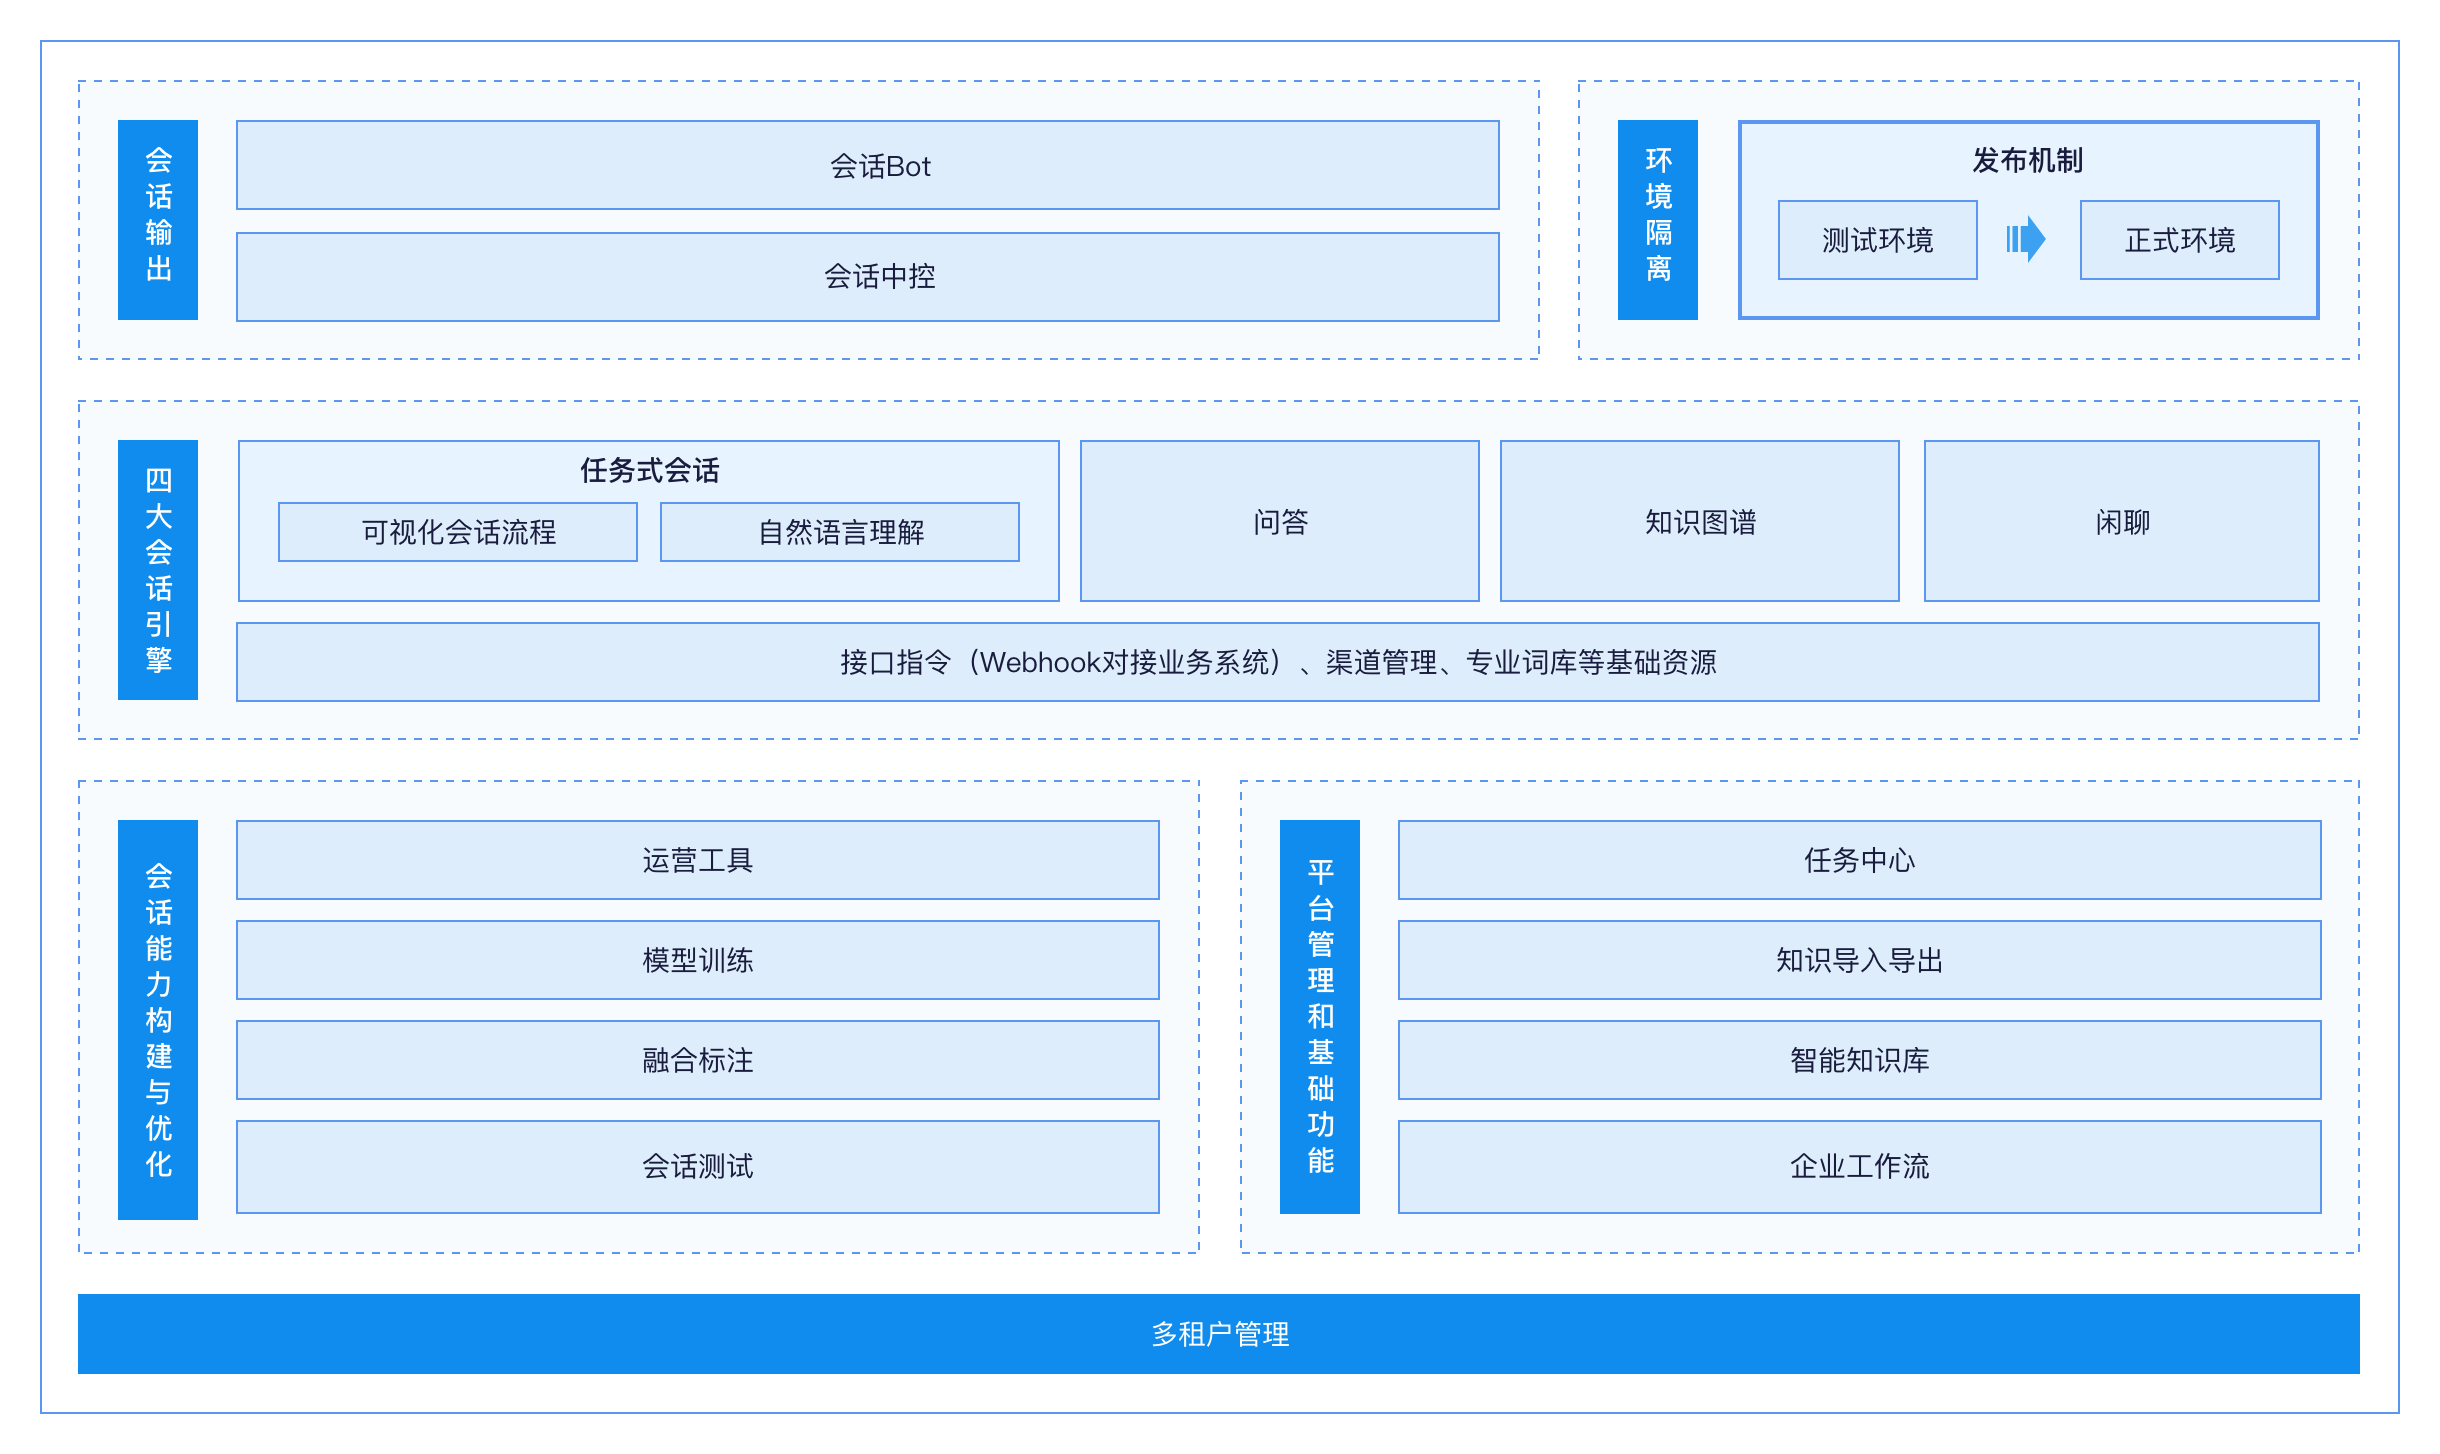Click the 正式环境 box

click(2179, 240)
